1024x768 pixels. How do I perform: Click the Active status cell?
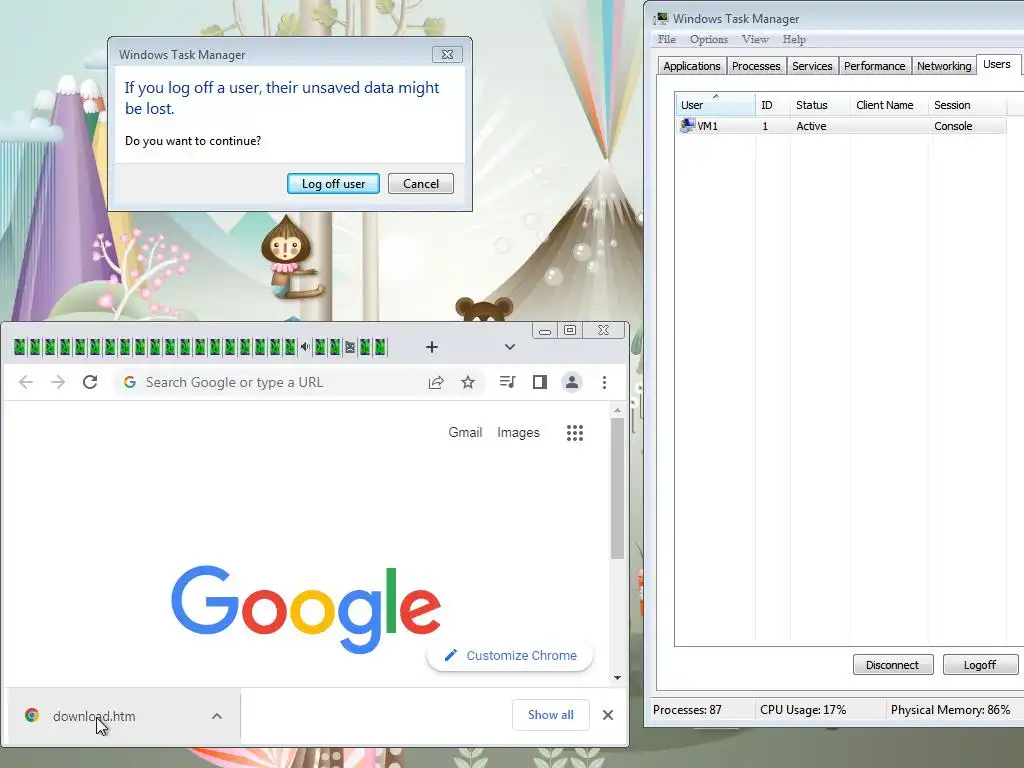pos(811,126)
